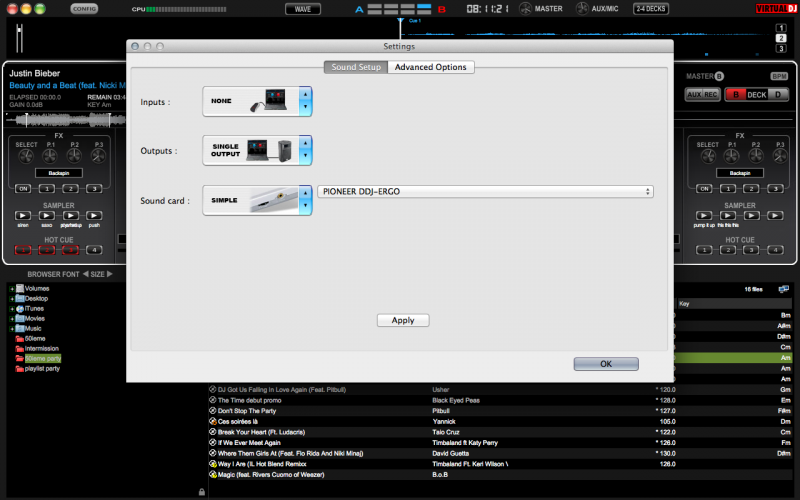Enable the AUX REC button
The image size is (800, 500).
[x=701, y=94]
